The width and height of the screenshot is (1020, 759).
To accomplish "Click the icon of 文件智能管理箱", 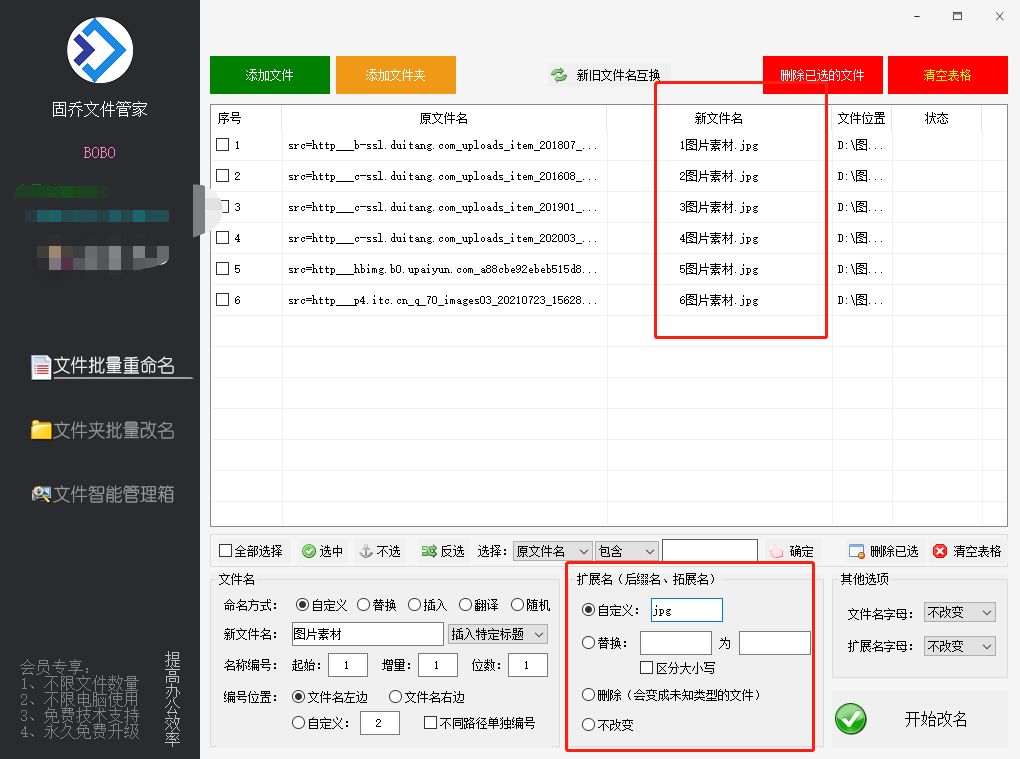I will [x=41, y=494].
